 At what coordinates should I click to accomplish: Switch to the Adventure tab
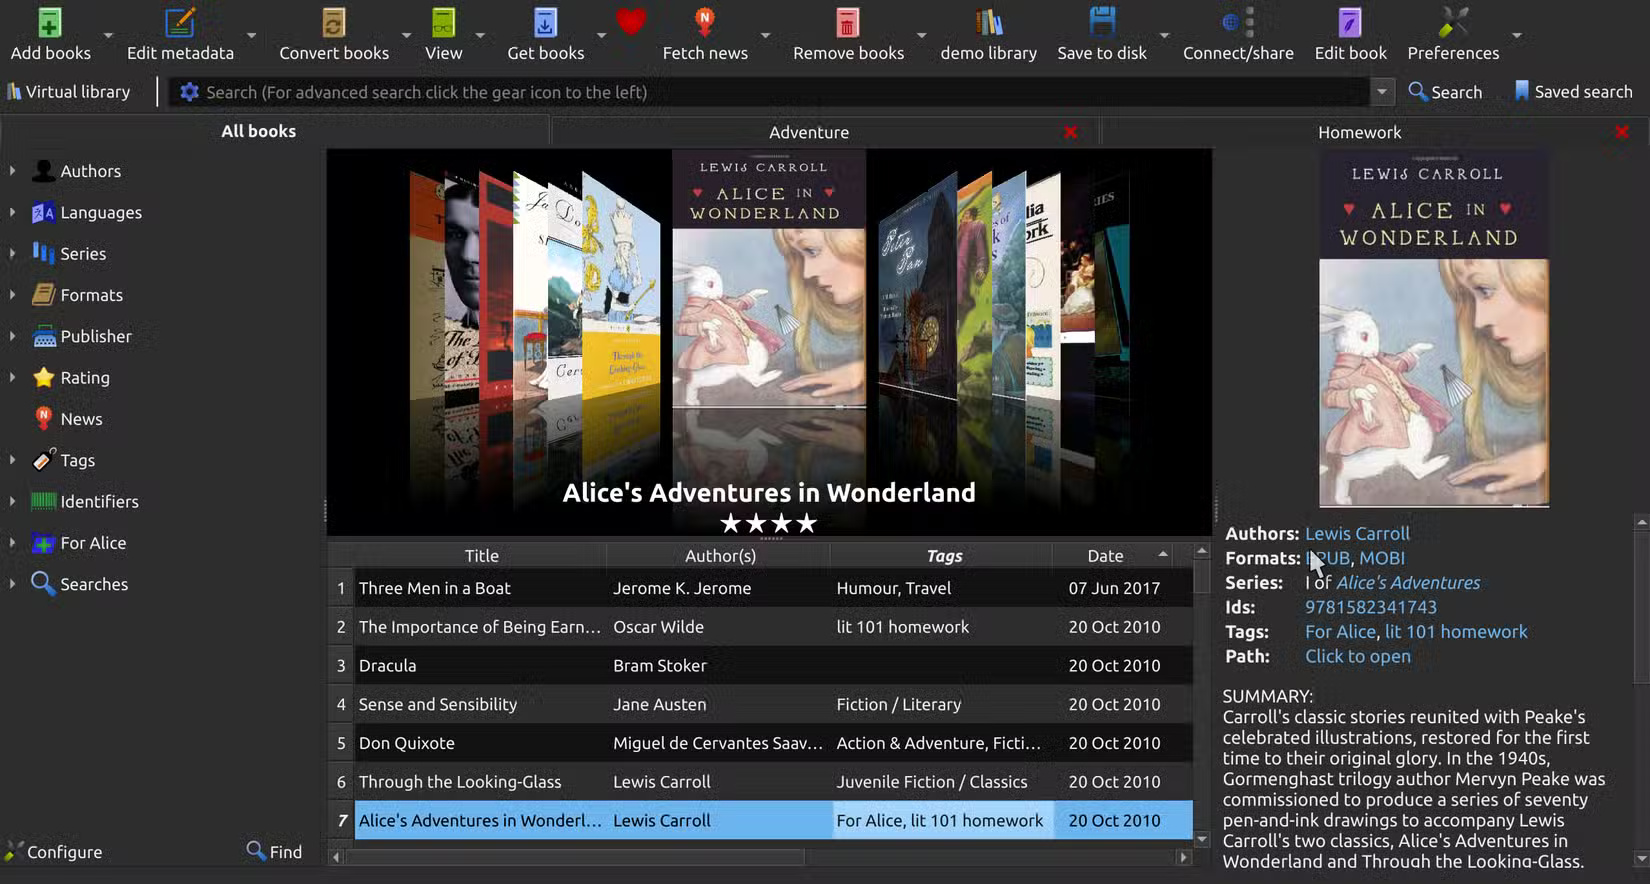tap(808, 132)
